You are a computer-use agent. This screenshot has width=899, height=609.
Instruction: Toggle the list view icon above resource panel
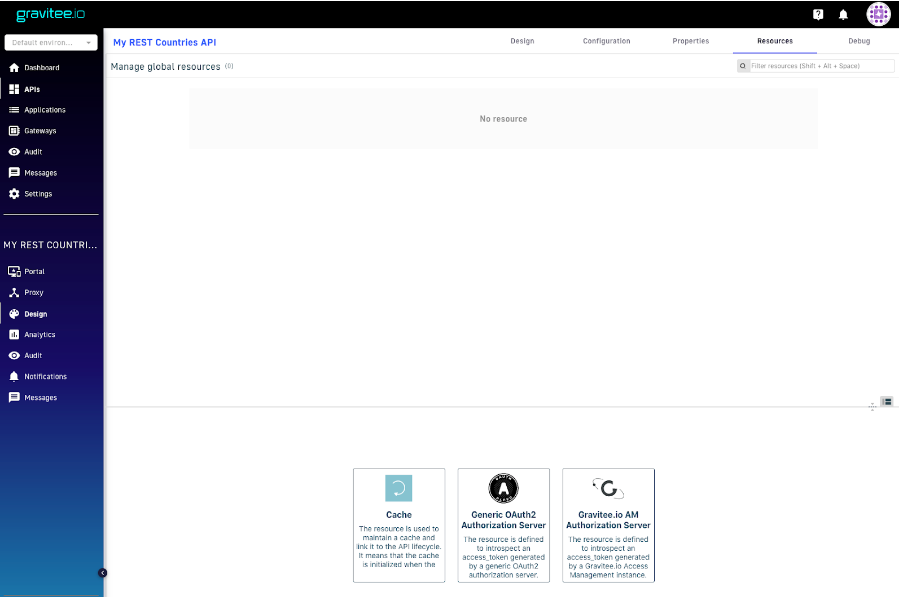pyautogui.click(x=887, y=401)
